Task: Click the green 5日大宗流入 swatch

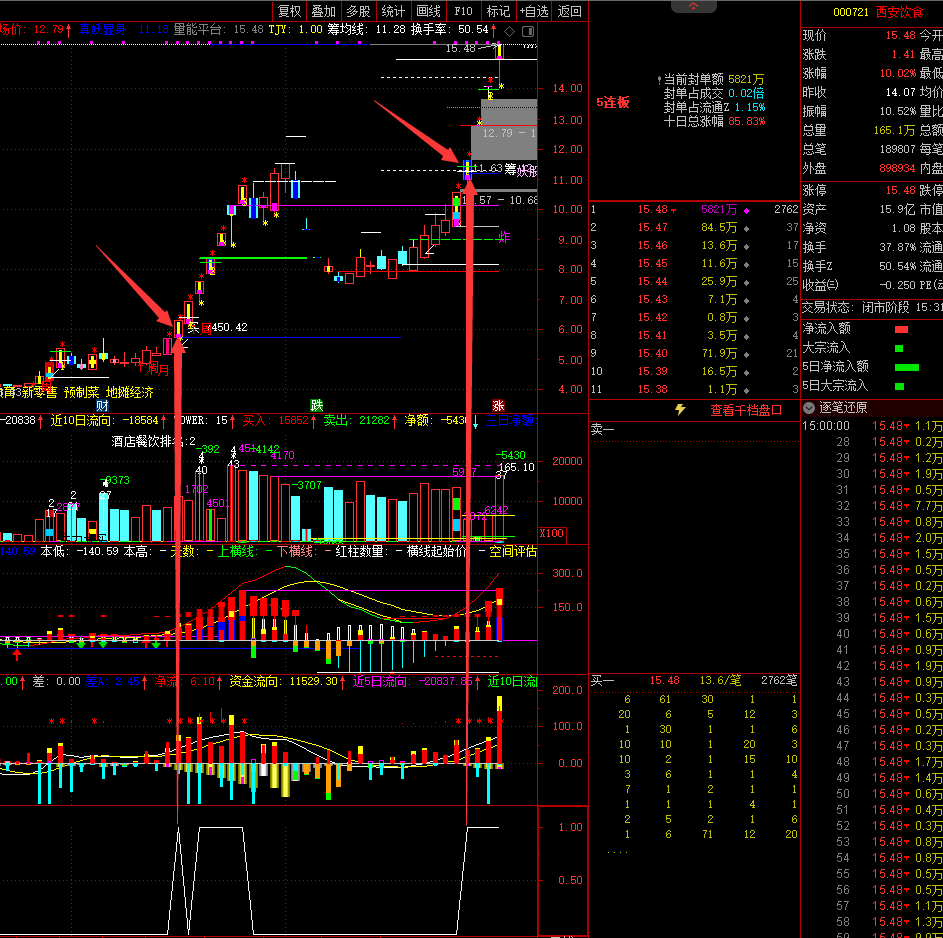Action: 899,387
